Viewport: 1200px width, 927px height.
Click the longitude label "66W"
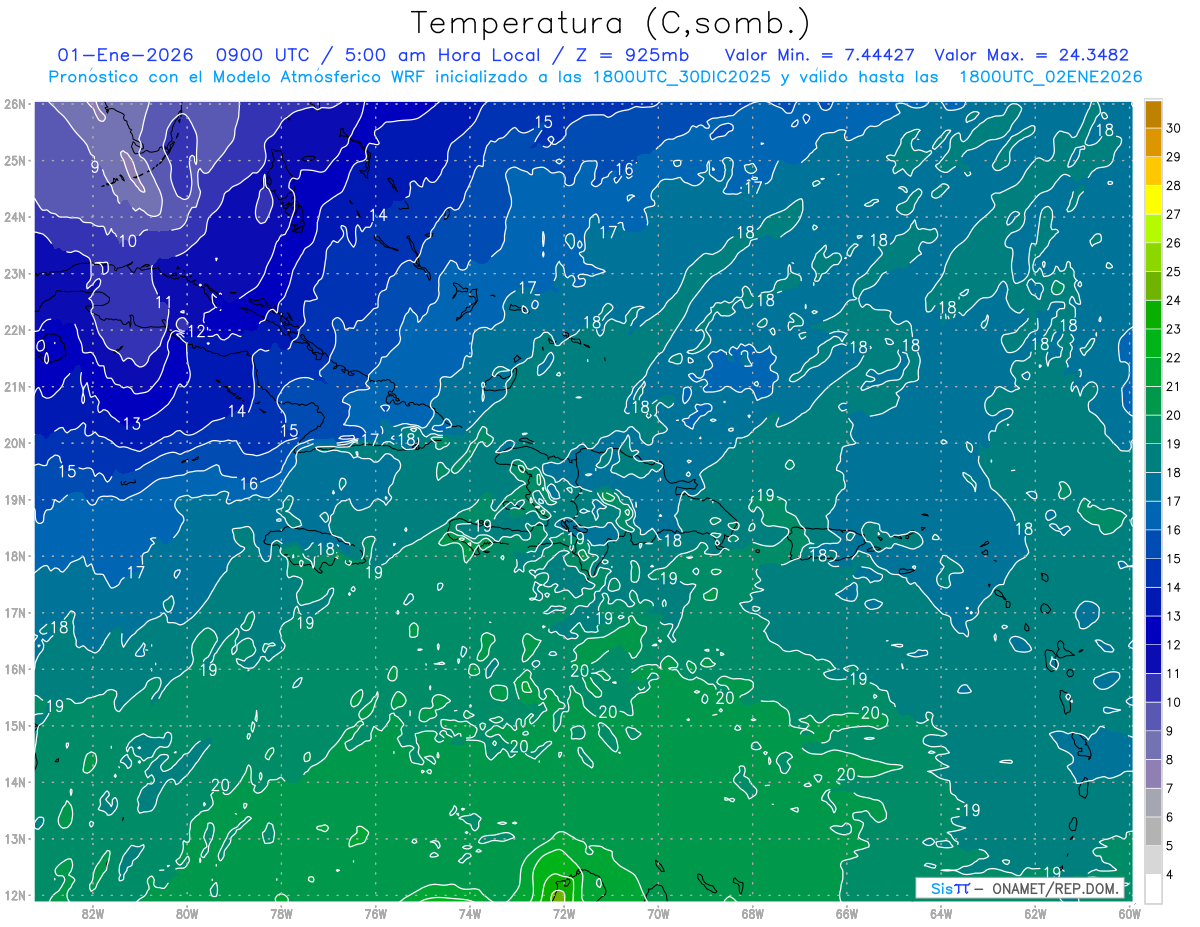click(x=846, y=913)
